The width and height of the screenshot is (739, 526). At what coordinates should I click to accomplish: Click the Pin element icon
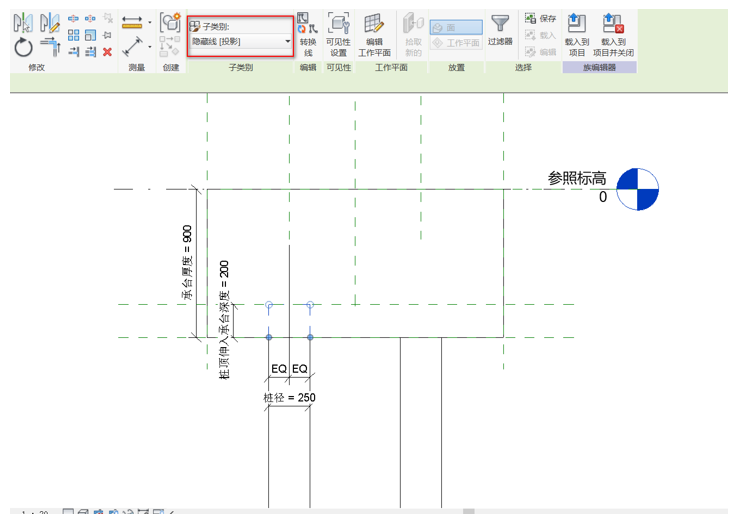(107, 35)
